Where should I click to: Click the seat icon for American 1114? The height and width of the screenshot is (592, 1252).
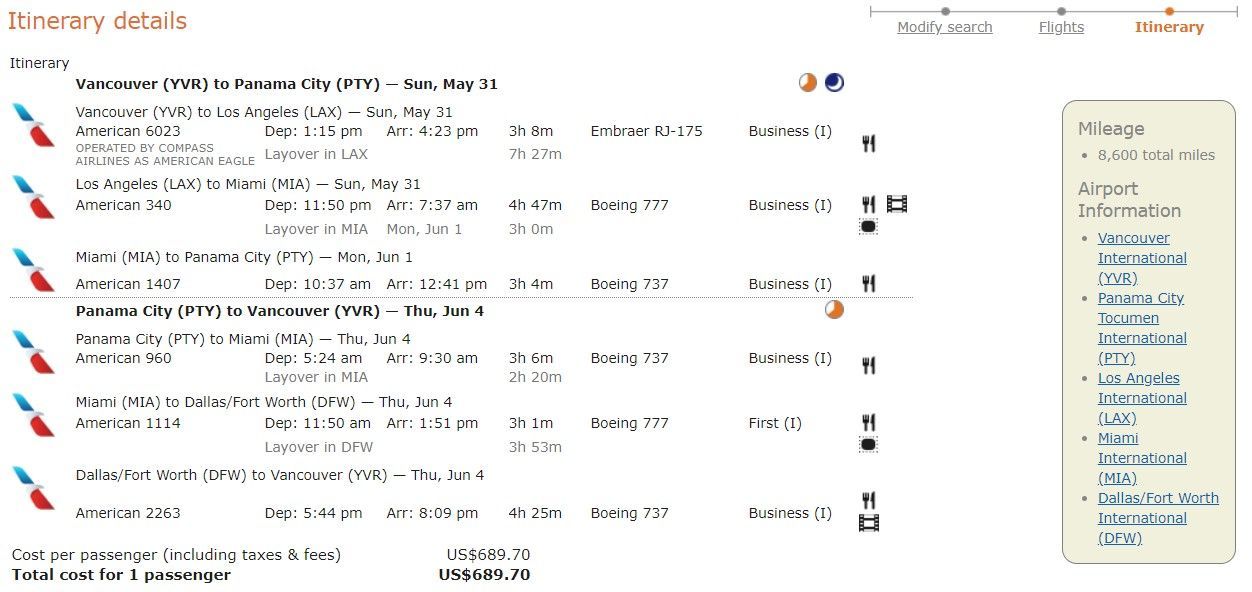(868, 444)
